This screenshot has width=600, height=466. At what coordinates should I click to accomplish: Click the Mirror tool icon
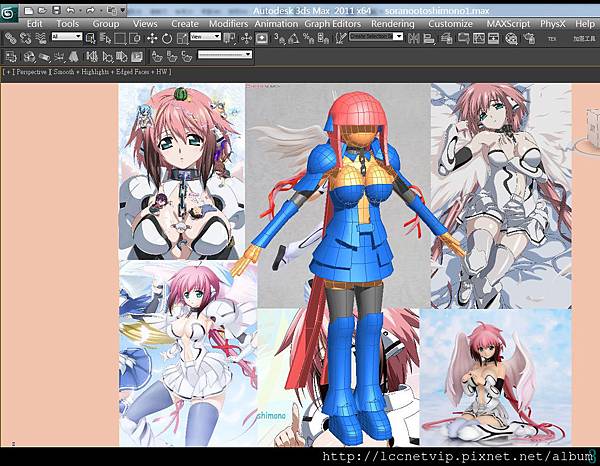(x=414, y=38)
